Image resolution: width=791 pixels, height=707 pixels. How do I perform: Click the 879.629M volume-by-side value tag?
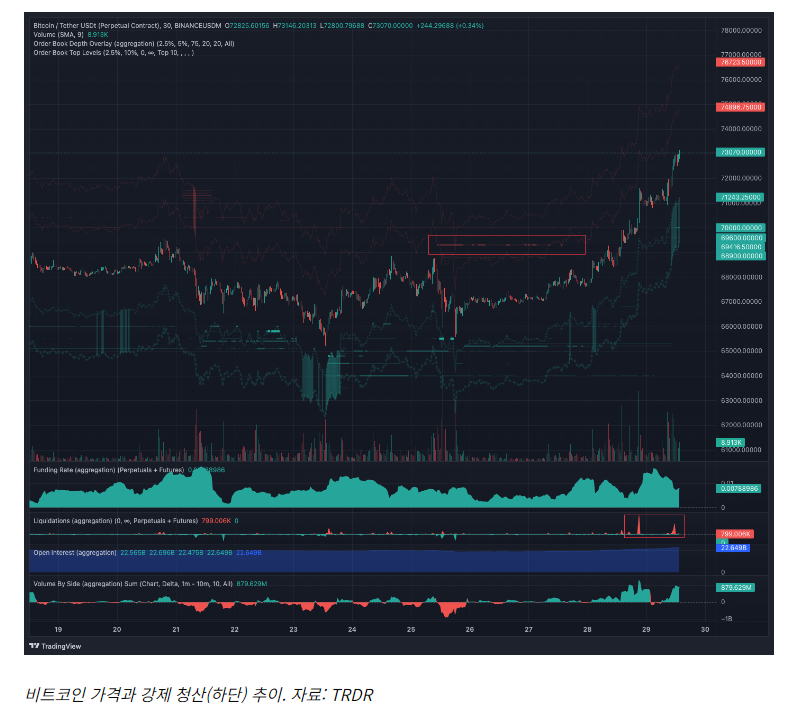735,587
